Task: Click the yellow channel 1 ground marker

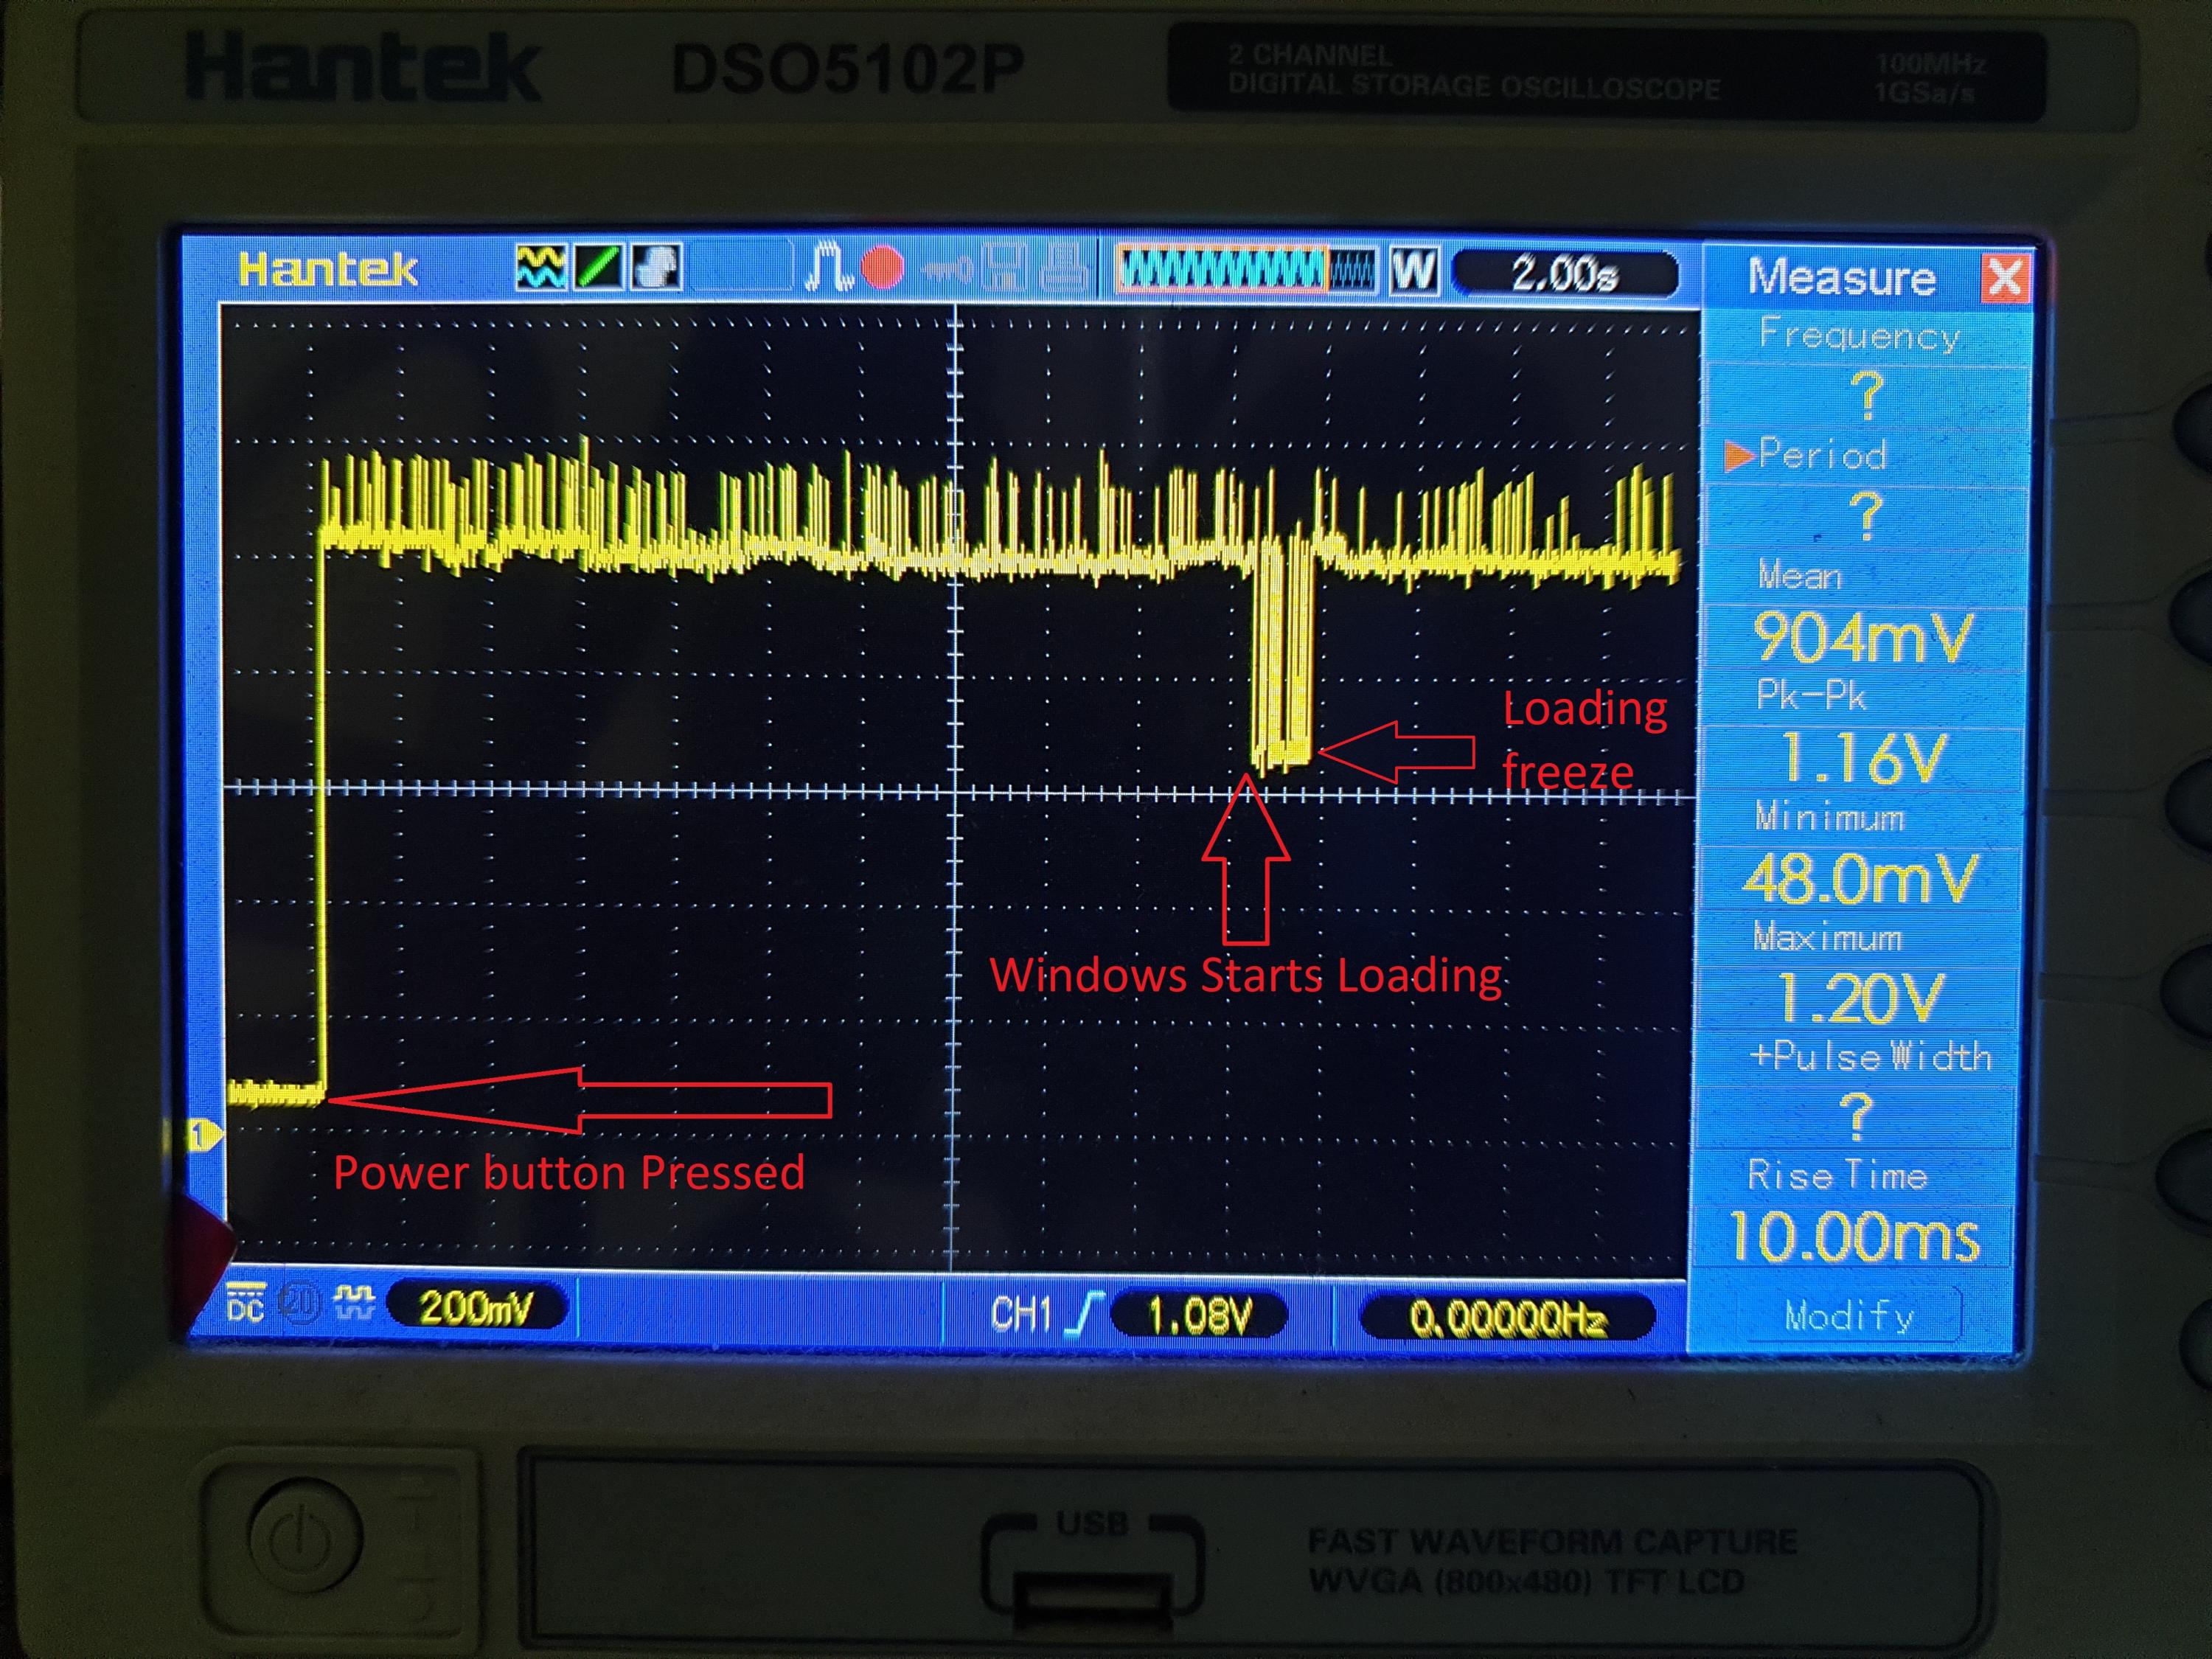Action: (205, 1136)
